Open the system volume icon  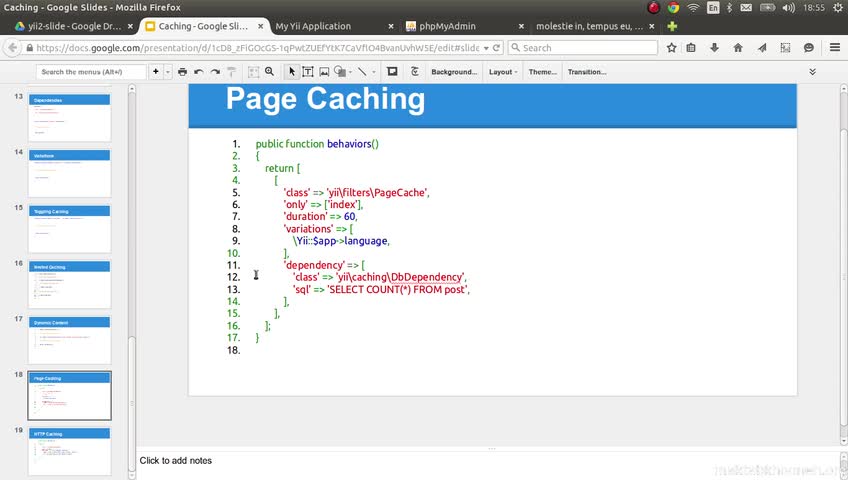(x=789, y=8)
